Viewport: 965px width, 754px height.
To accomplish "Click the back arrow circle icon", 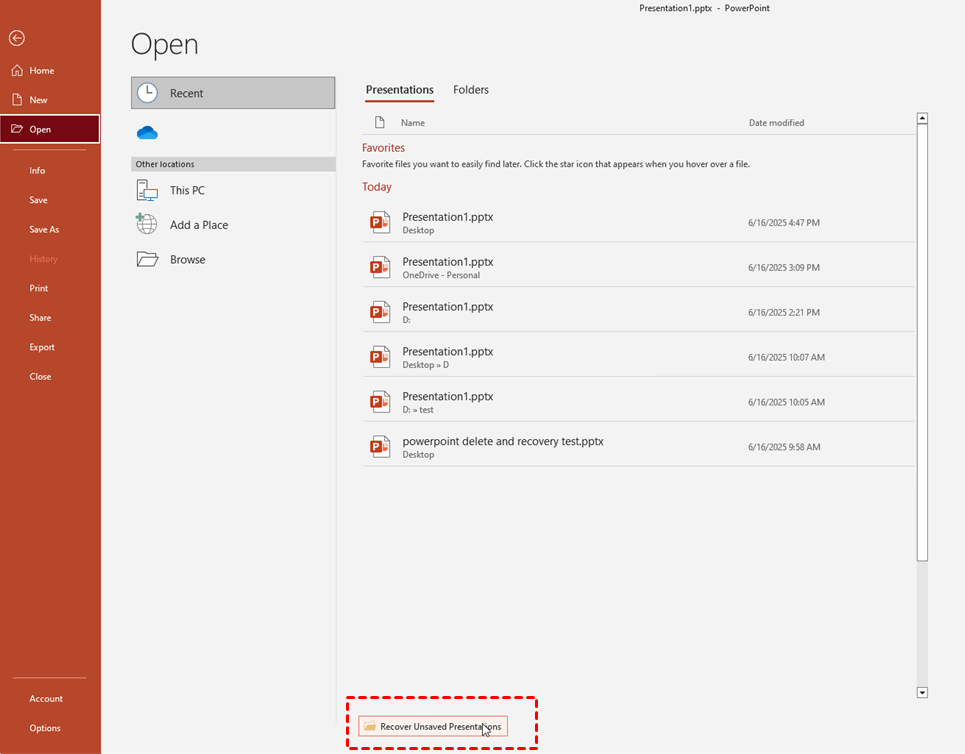I will tap(17, 38).
